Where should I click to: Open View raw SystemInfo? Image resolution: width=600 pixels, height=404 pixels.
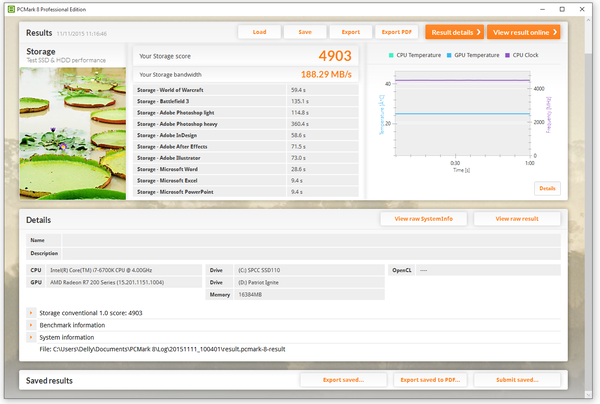click(424, 219)
